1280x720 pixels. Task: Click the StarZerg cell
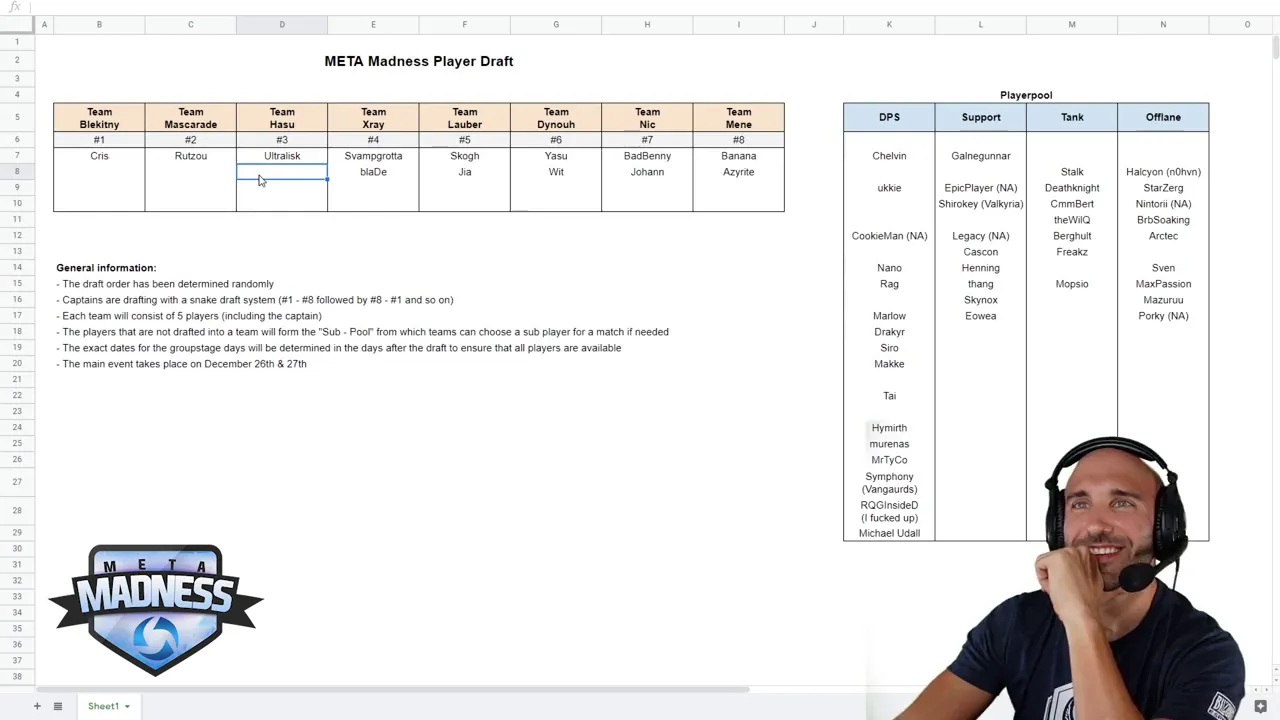1163,188
